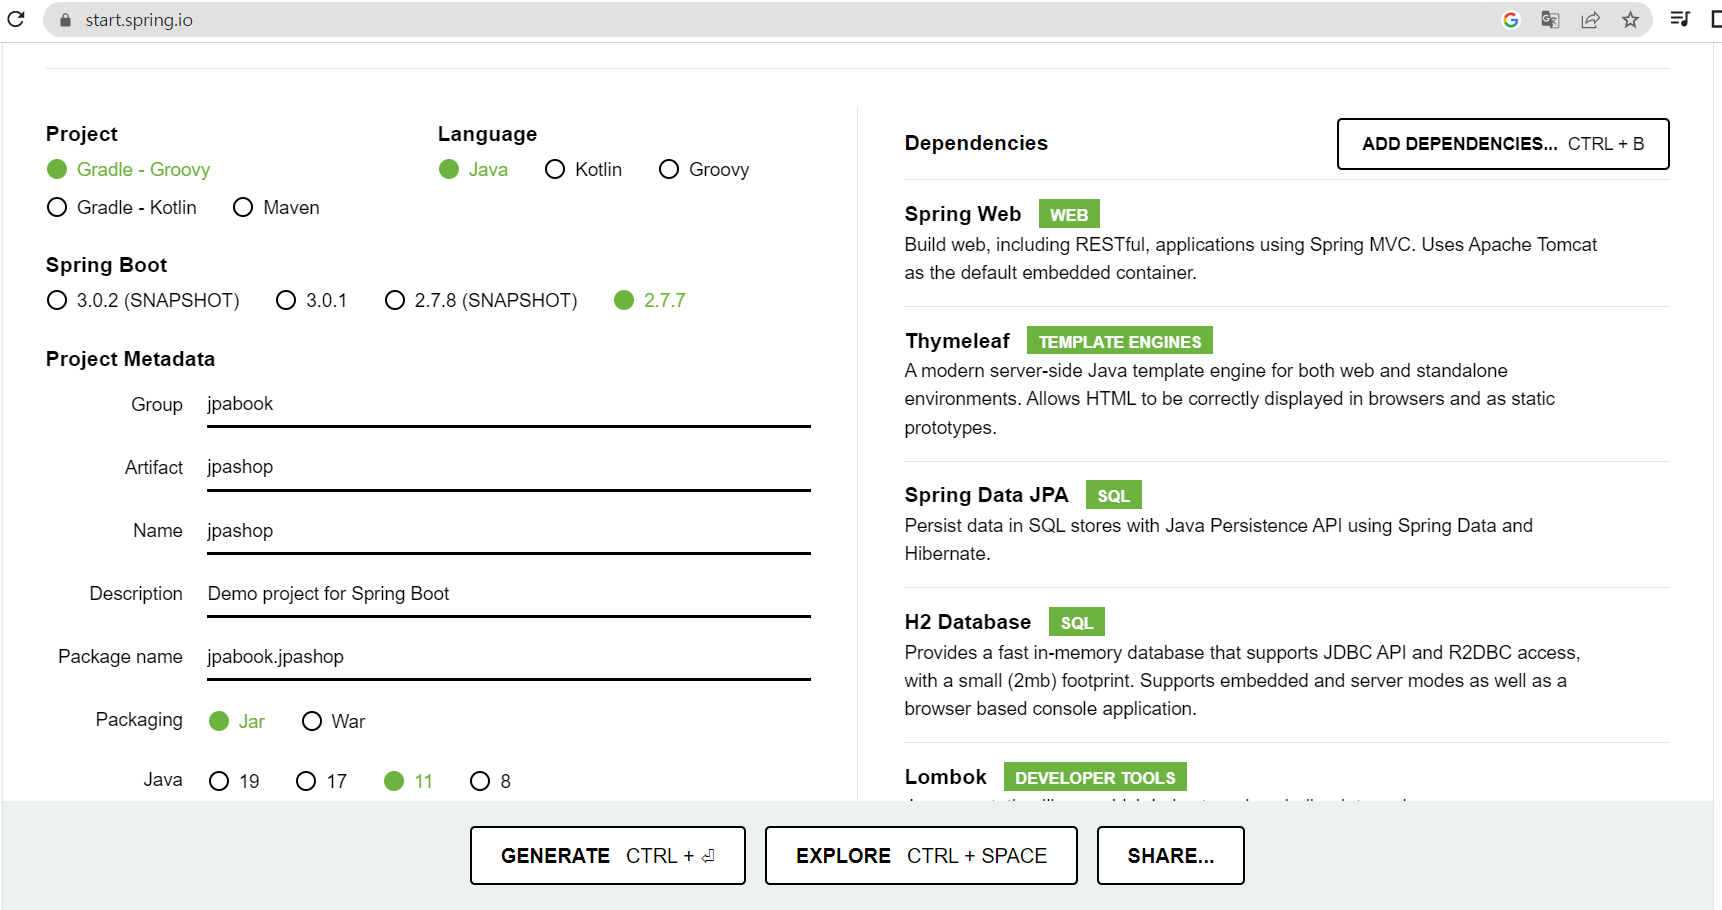1722x910 pixels.
Task: Choose Kotlin as the language
Action: coord(583,169)
